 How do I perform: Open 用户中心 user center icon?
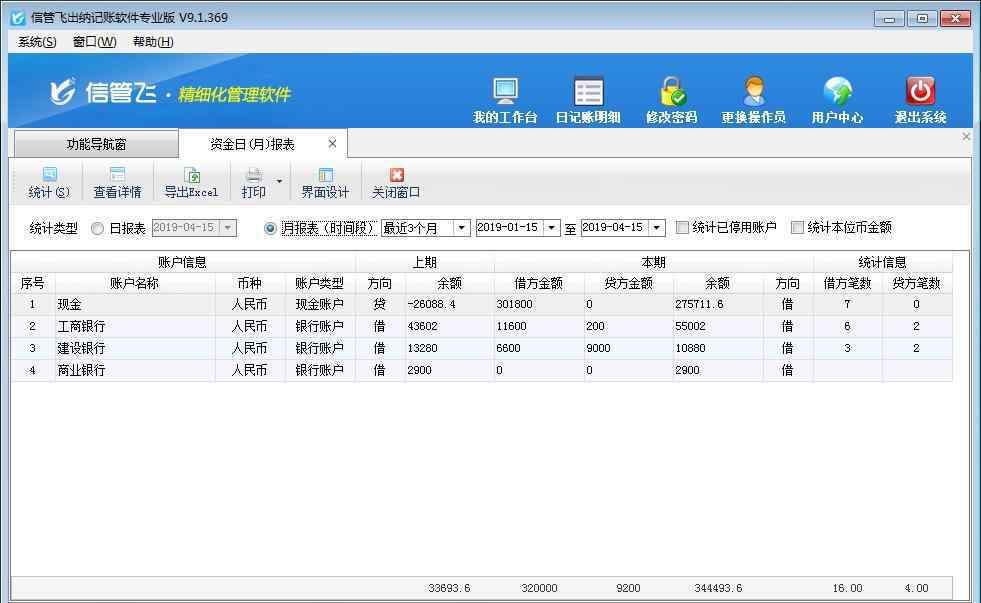(x=837, y=99)
